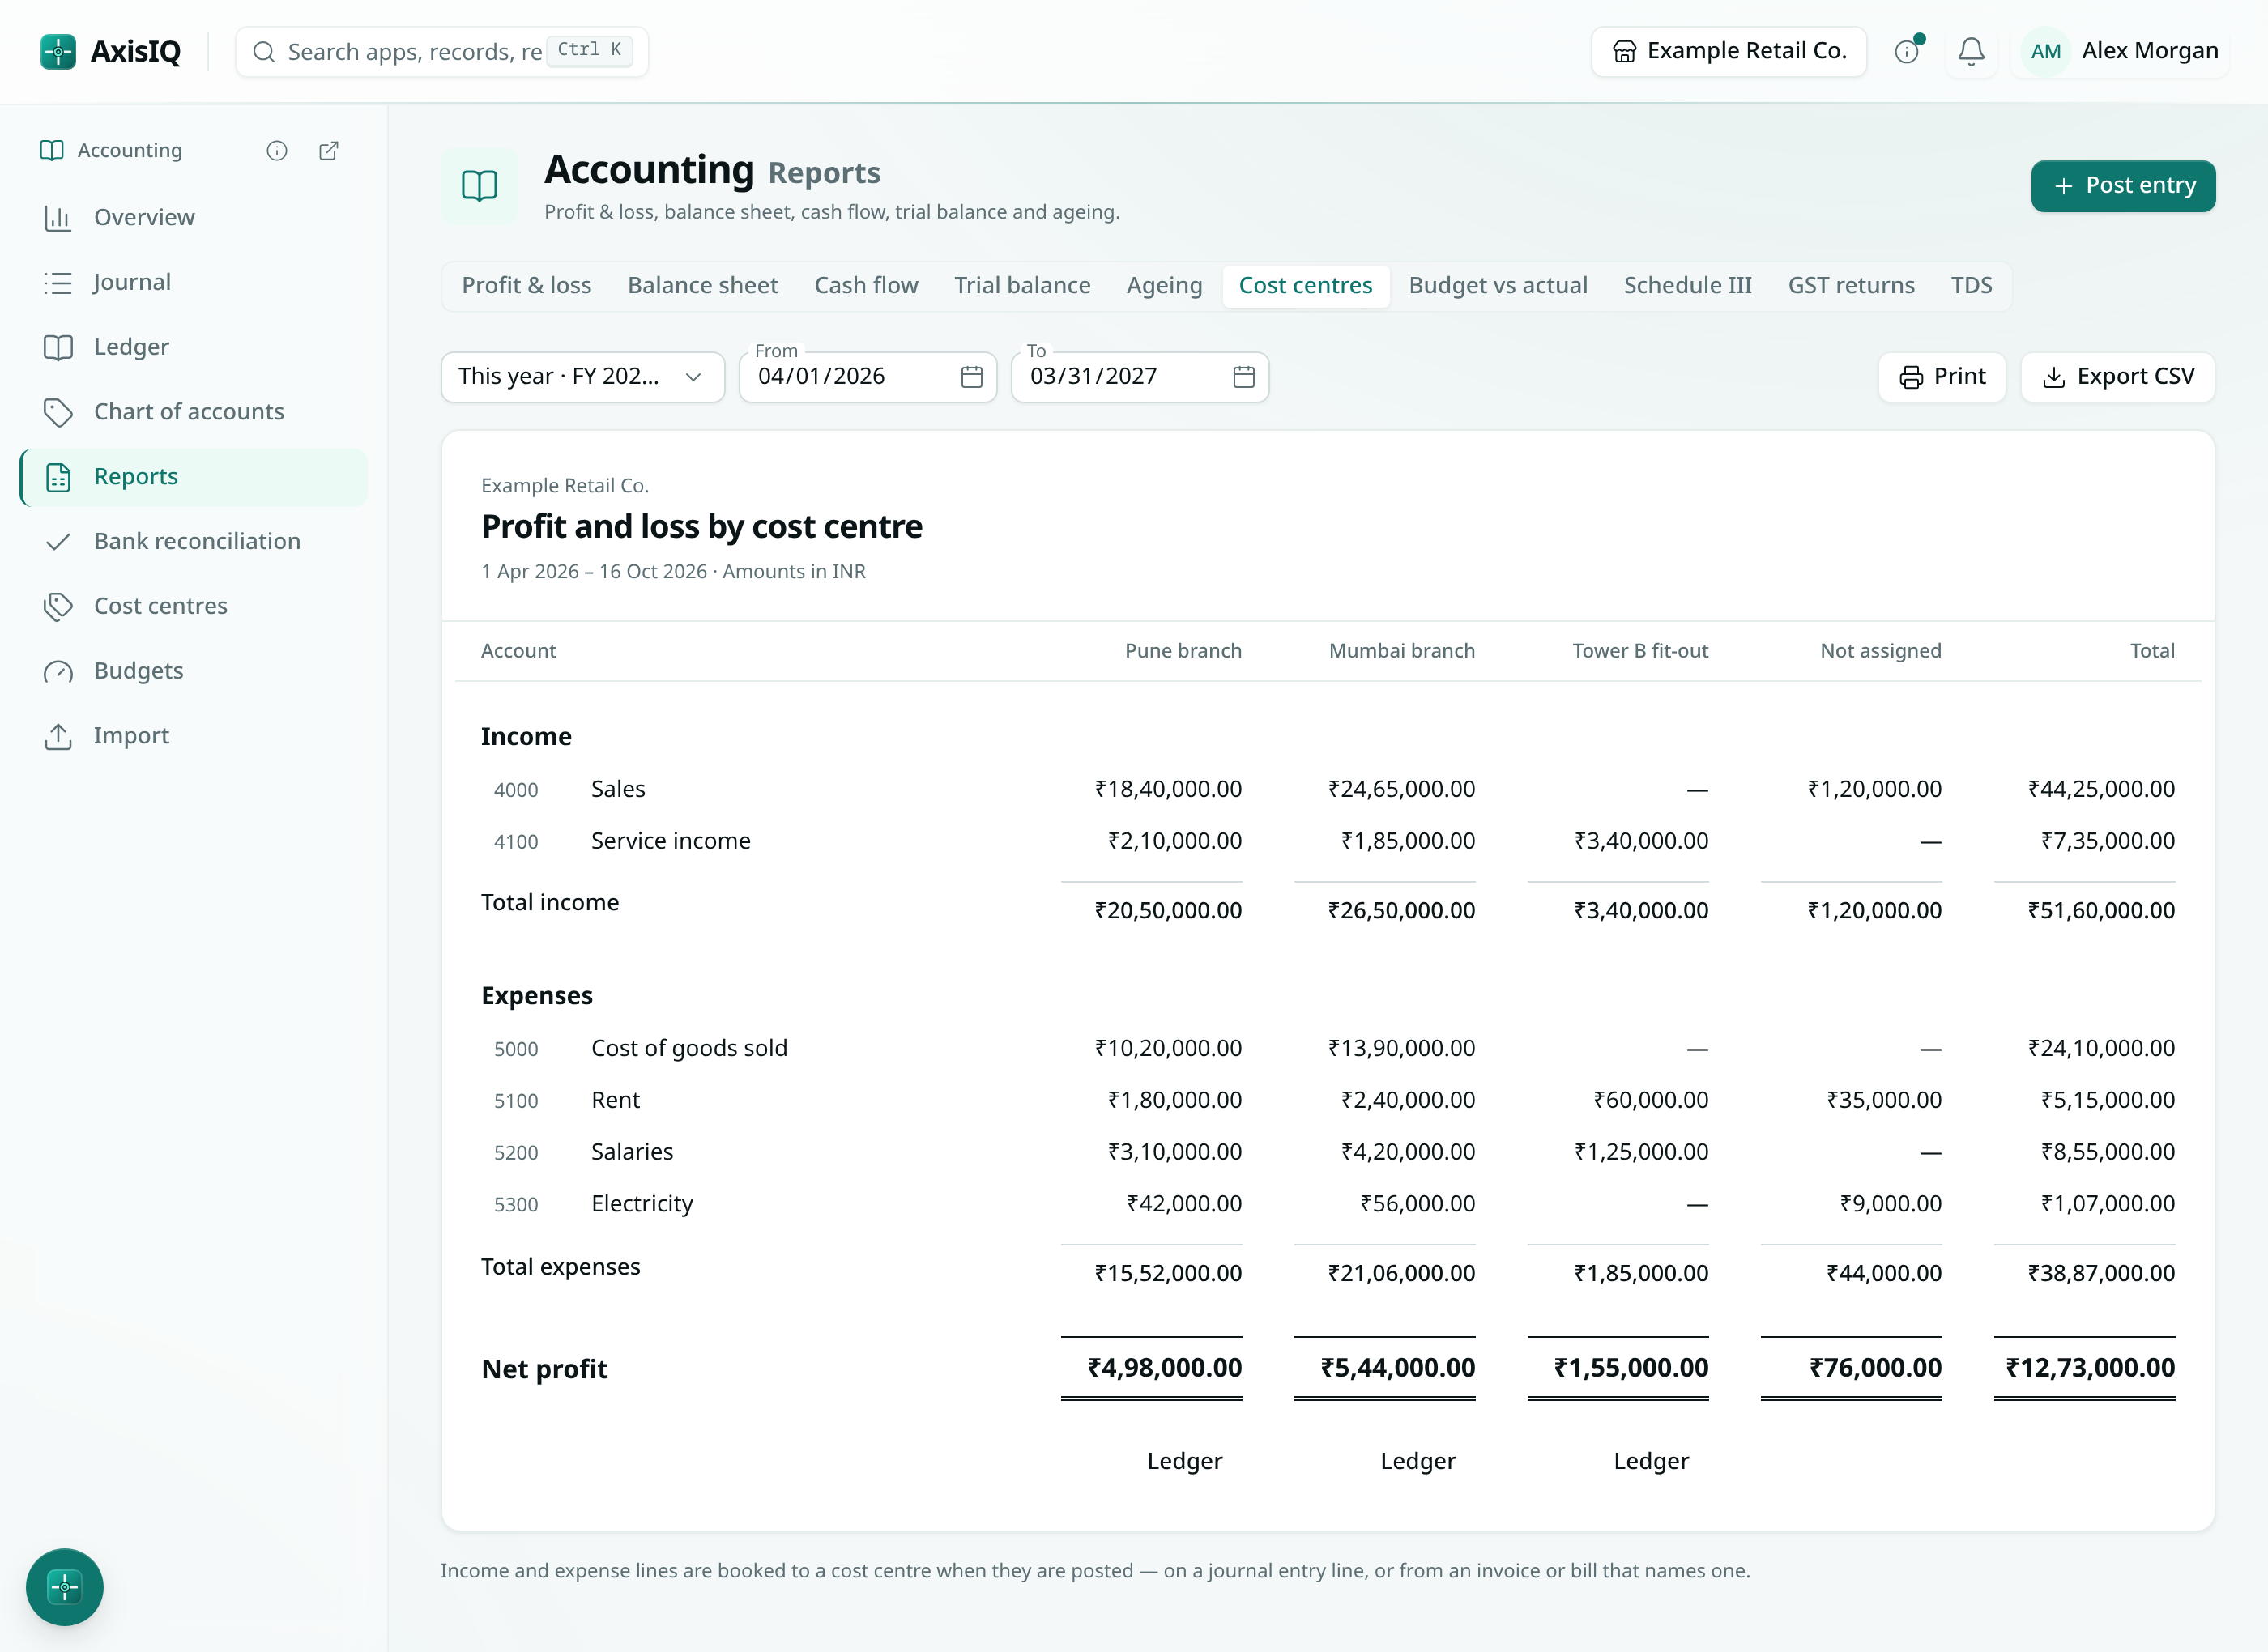This screenshot has height=1652, width=2268.
Task: Open the Schedule III tab
Action: [x=1687, y=286]
